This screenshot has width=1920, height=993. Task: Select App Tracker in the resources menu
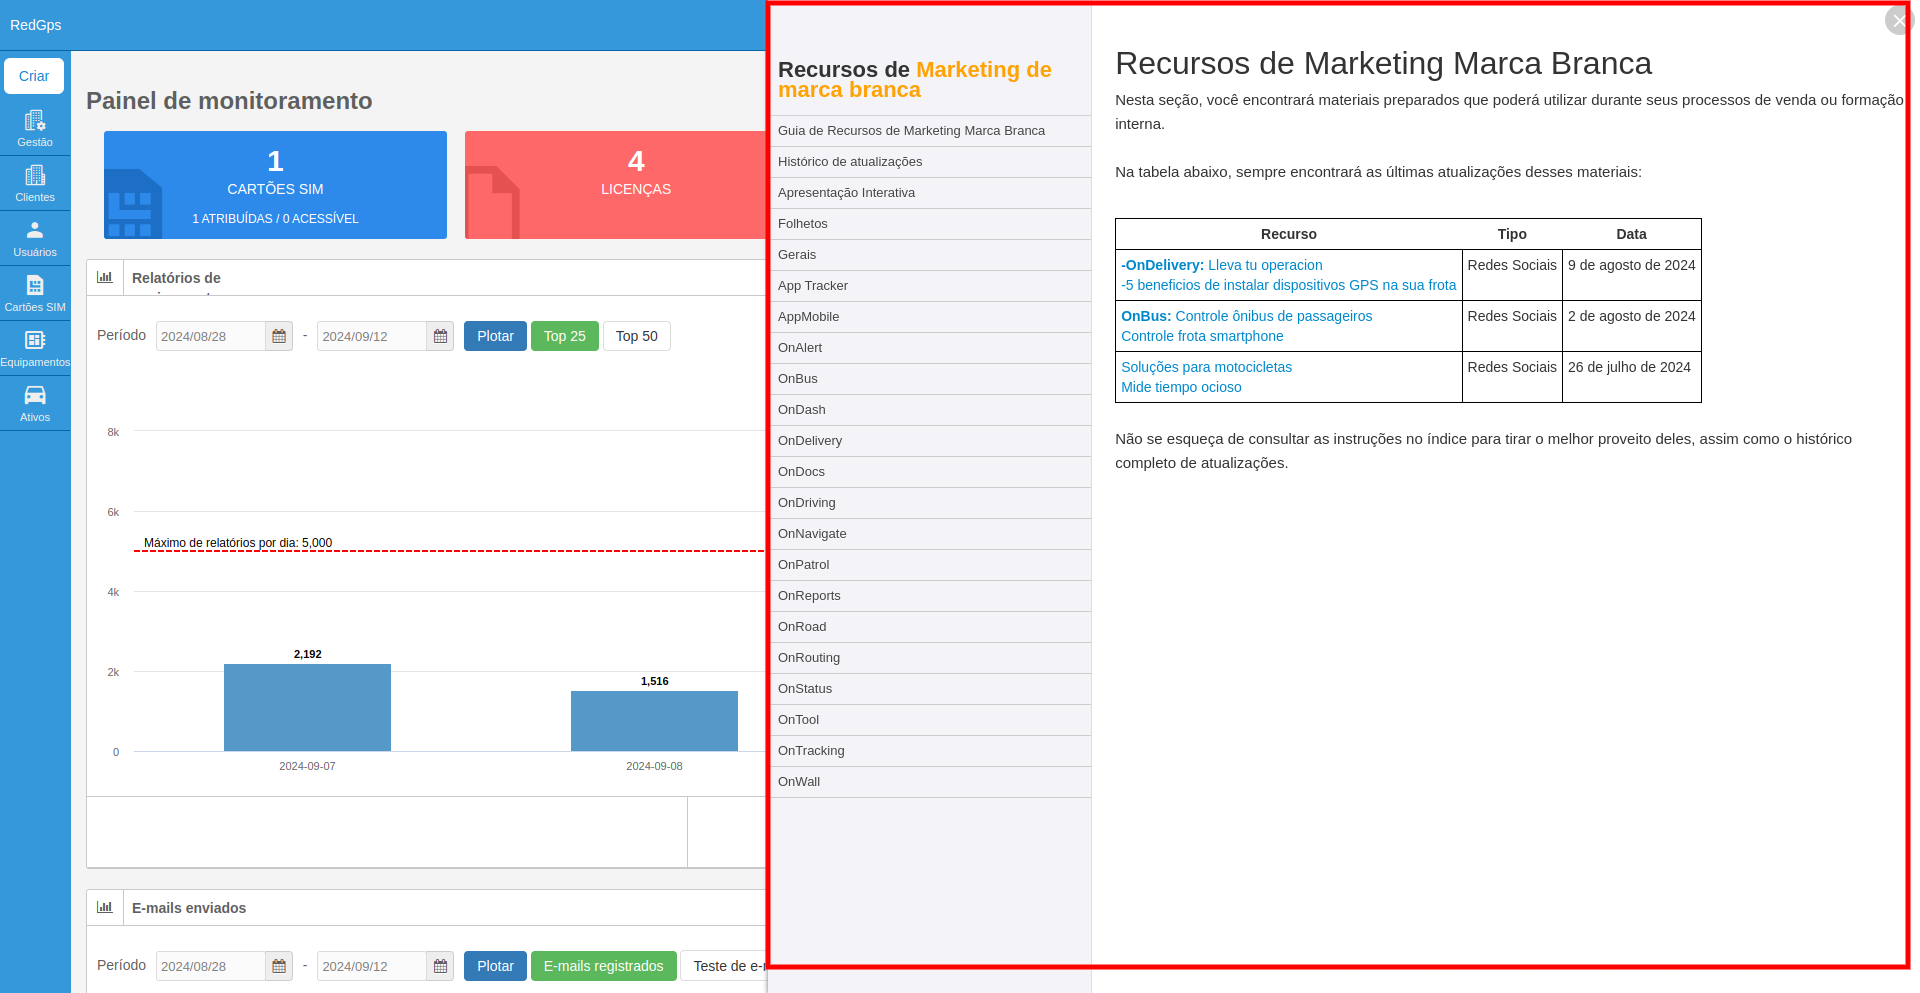click(930, 286)
